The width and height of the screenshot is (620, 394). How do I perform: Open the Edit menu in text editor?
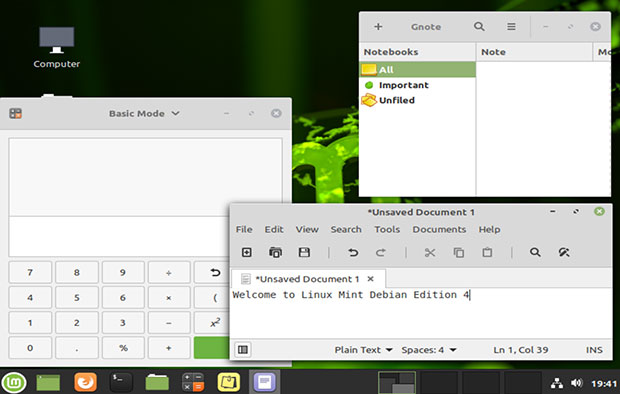tap(274, 229)
